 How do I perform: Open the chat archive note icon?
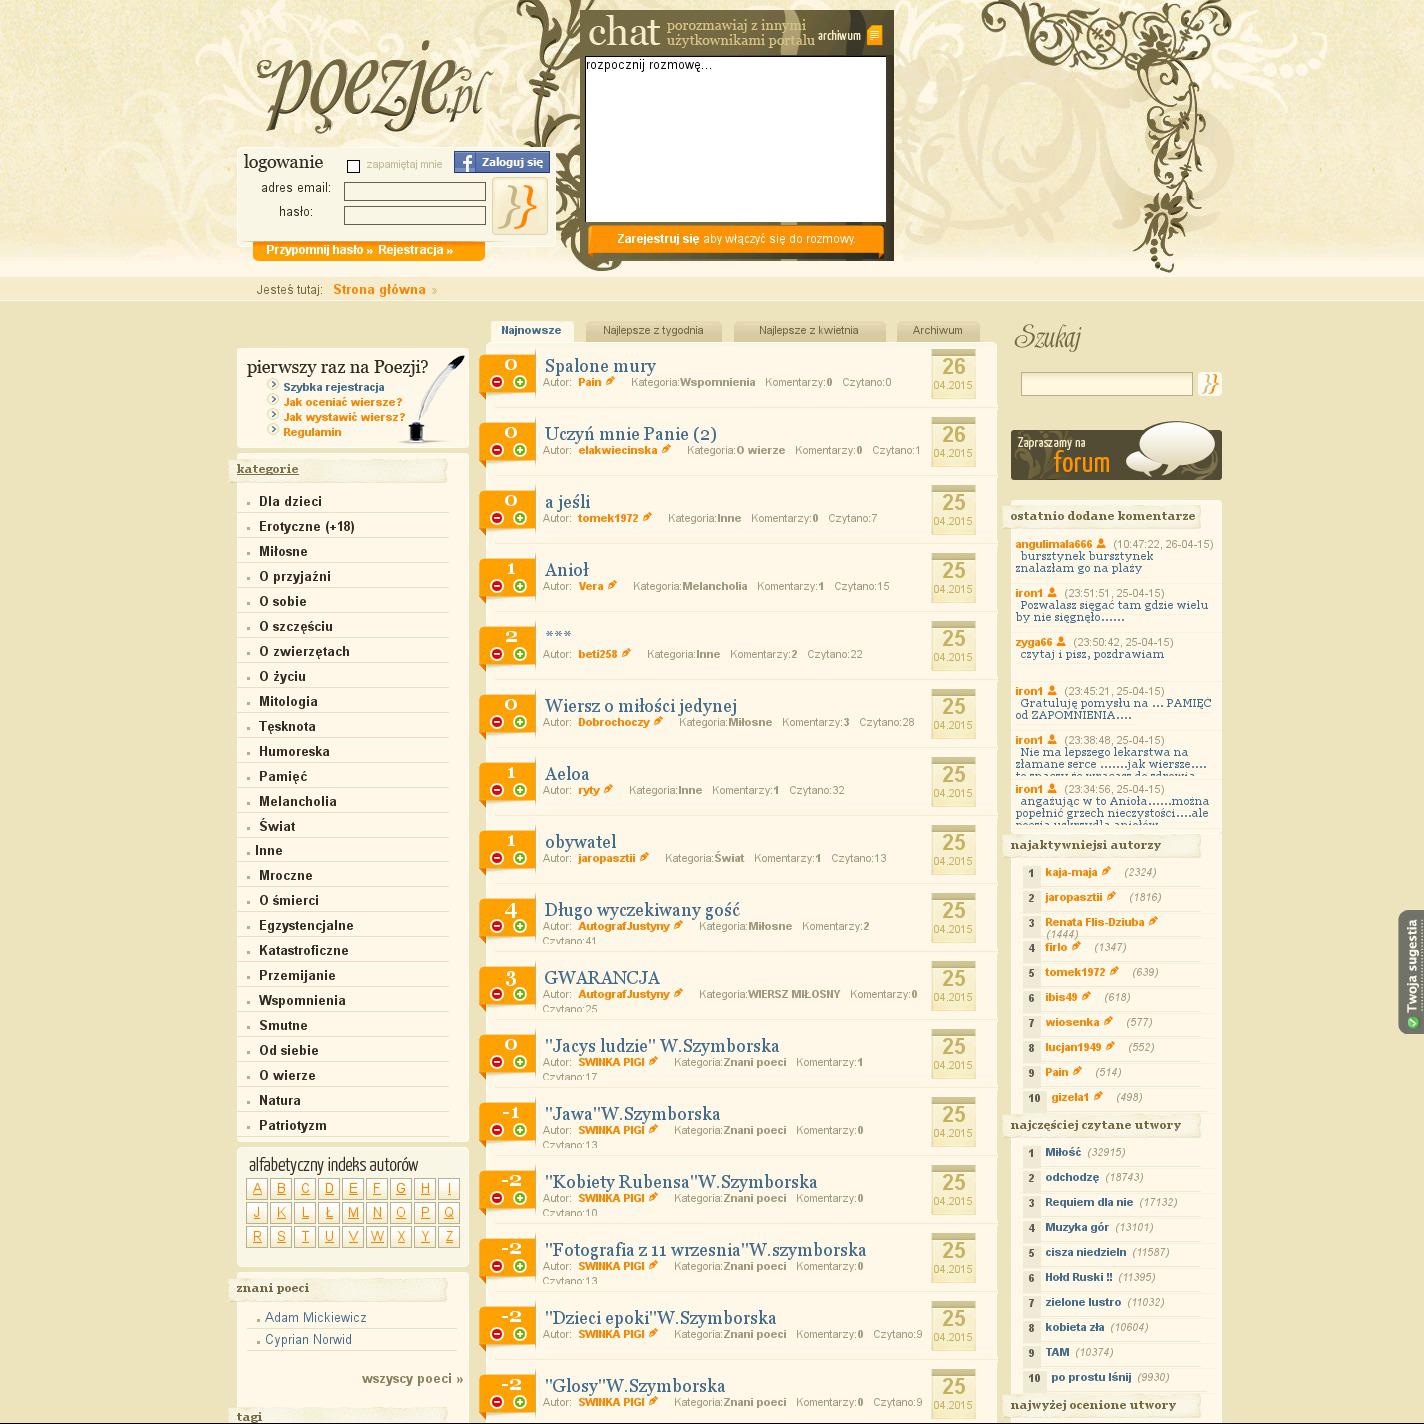point(875,36)
